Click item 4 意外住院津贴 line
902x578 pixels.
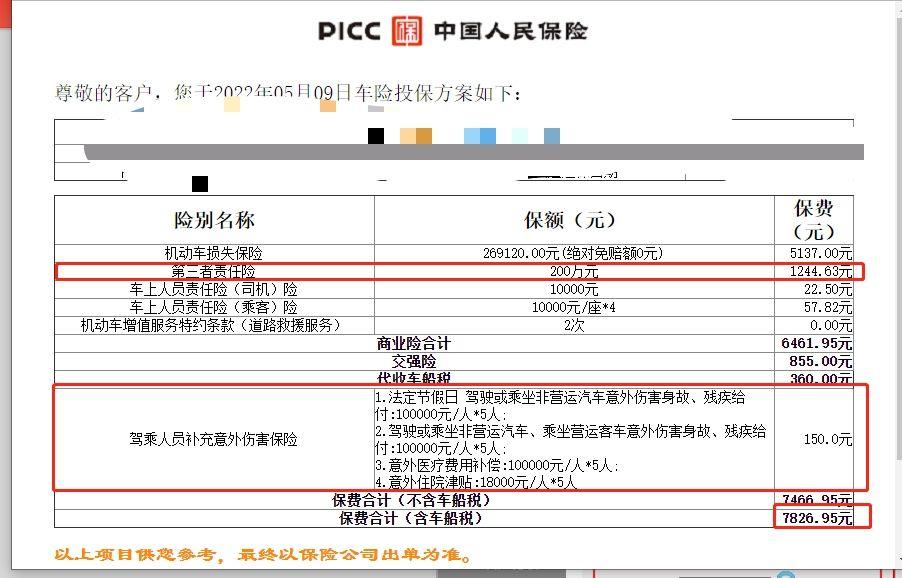[476, 482]
